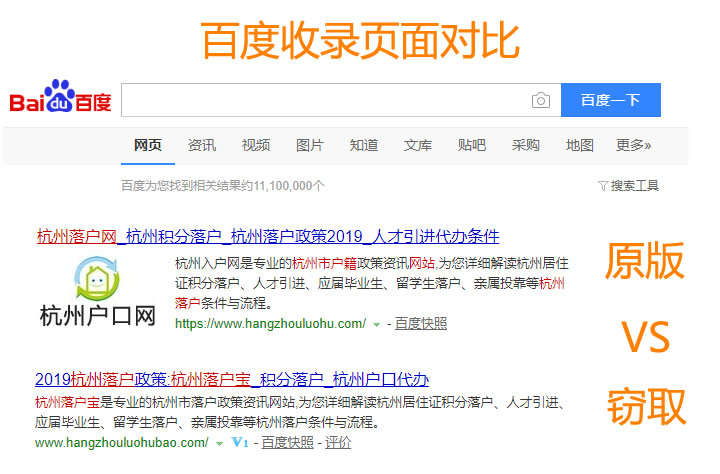This screenshot has width=720, height=474.
Task: Click the 杭州户口网 logo thumbnail
Action: [97, 291]
